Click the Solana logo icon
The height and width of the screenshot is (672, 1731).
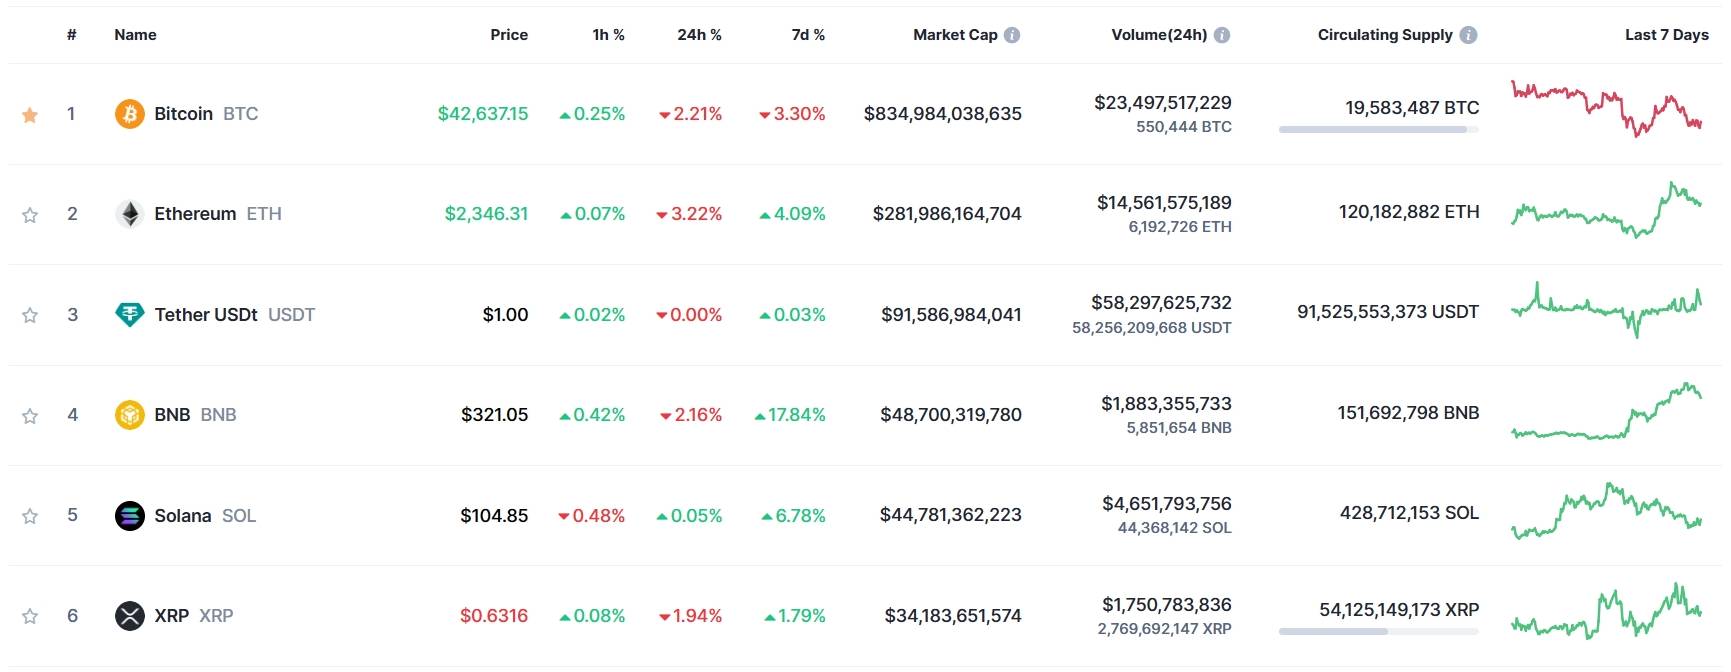coord(129,516)
